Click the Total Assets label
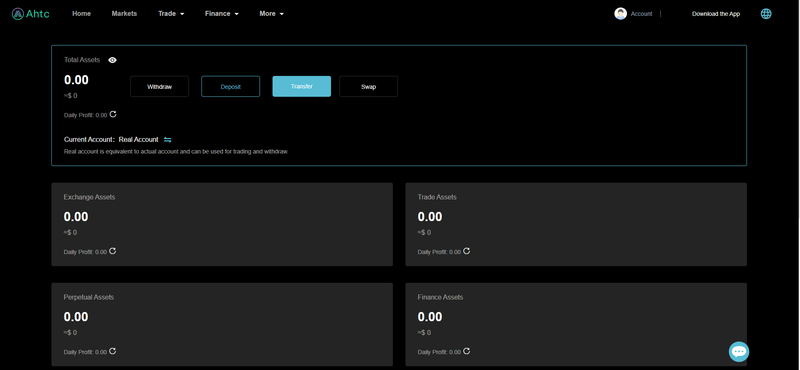 (x=82, y=60)
